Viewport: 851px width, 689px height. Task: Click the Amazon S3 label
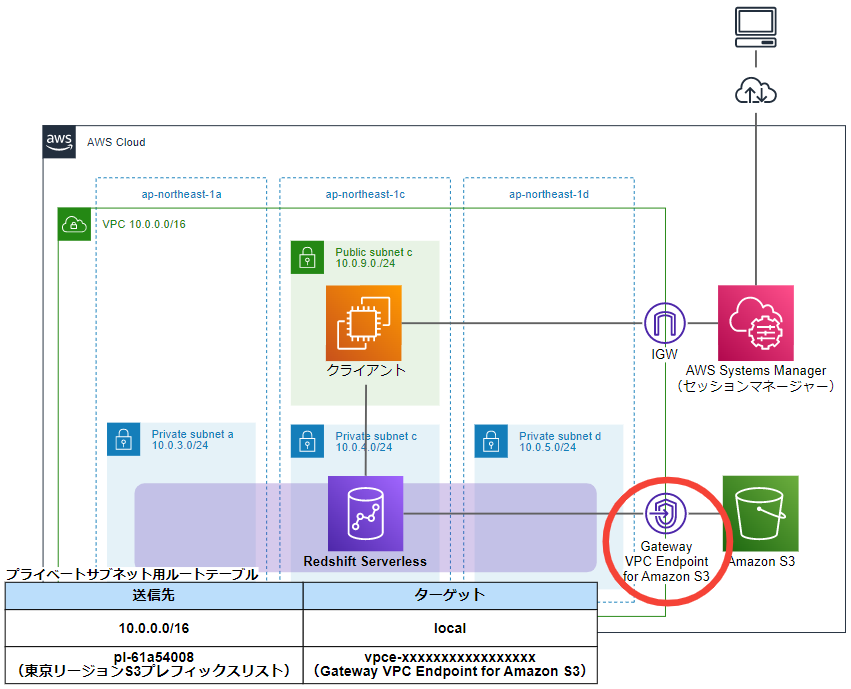click(x=761, y=562)
